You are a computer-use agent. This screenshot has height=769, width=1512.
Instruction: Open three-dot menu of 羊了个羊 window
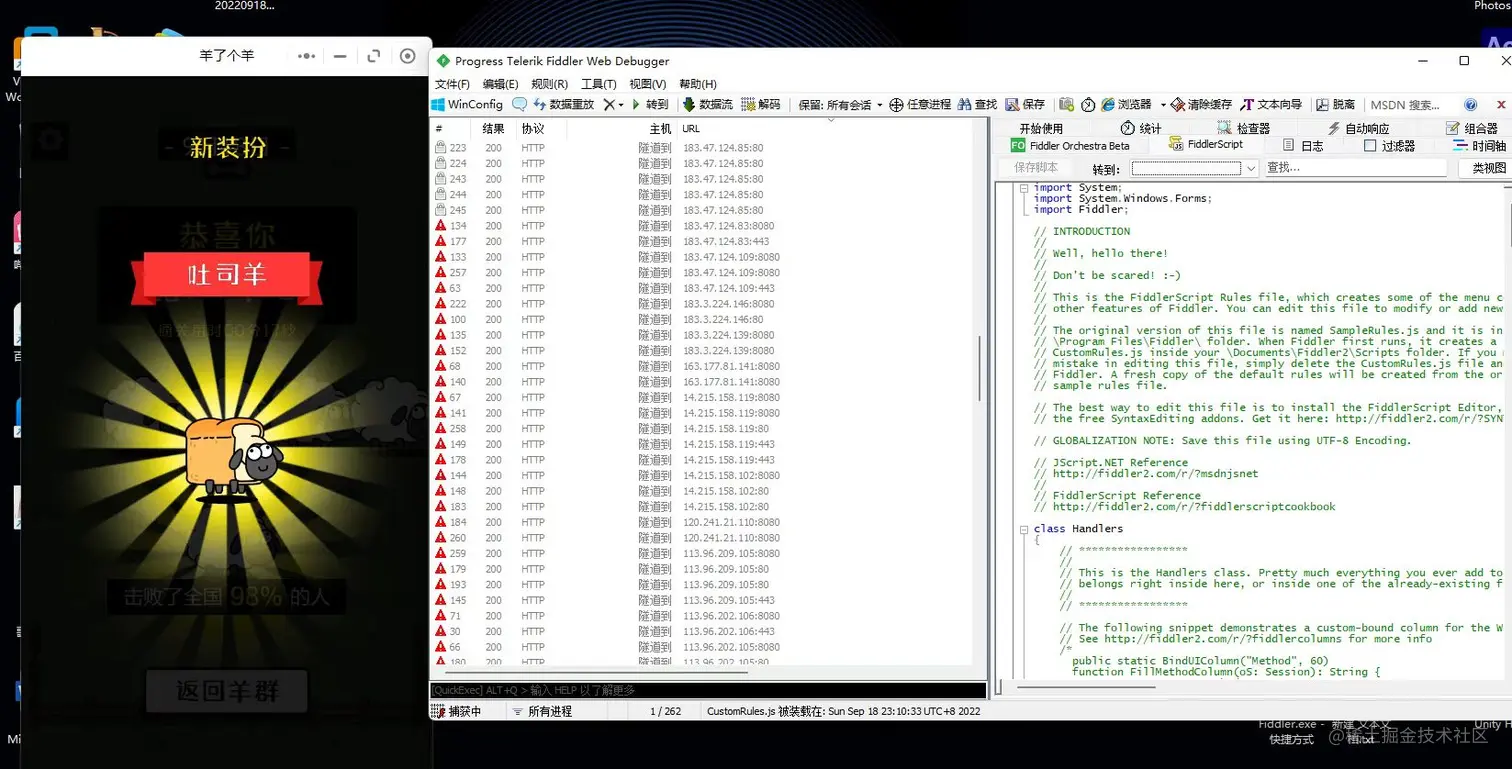click(307, 56)
